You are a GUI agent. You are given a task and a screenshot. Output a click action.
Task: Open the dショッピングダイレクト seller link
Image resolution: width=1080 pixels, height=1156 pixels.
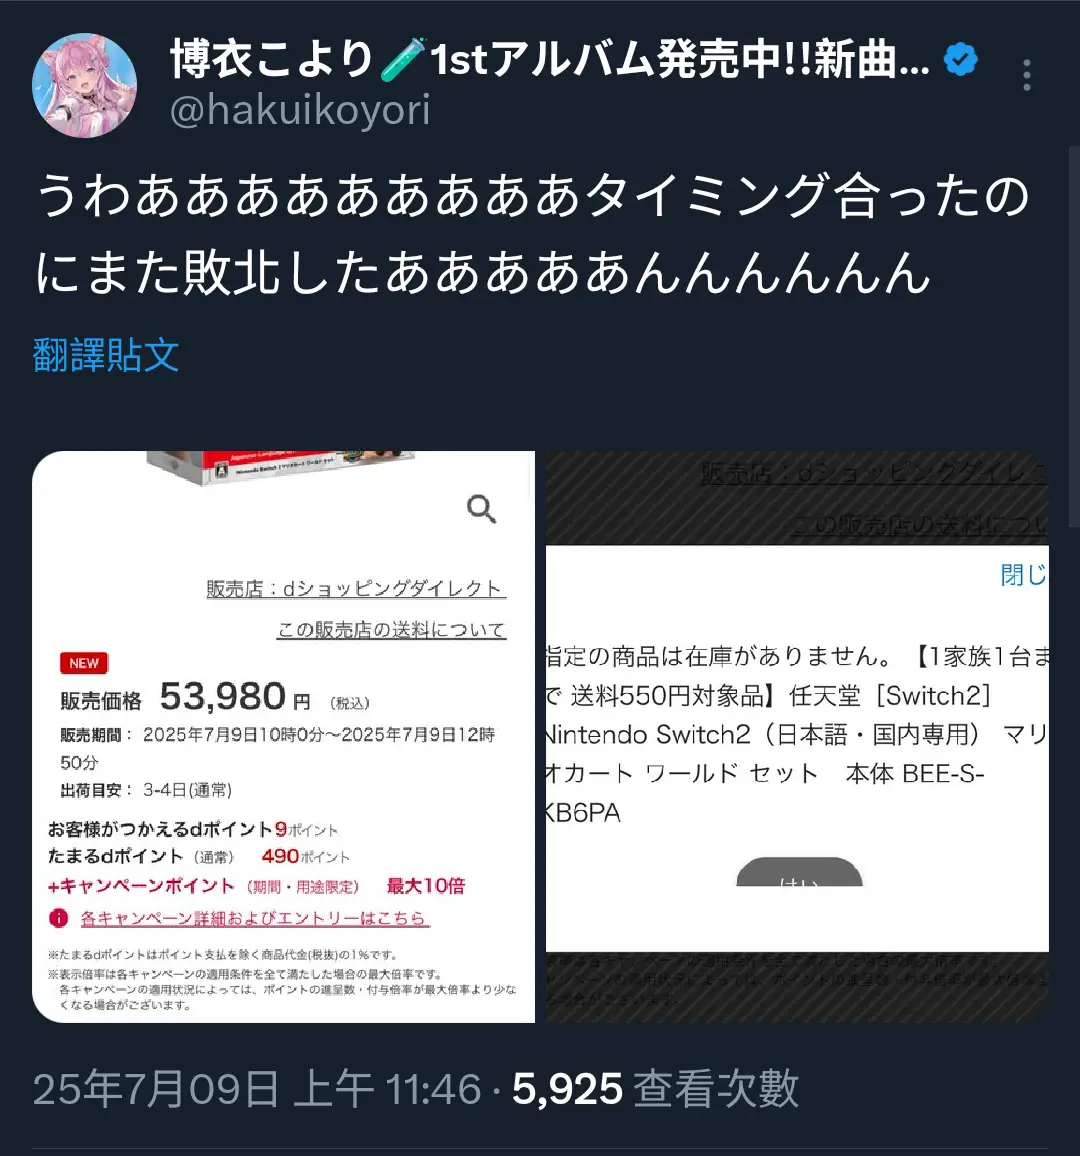coord(356,588)
